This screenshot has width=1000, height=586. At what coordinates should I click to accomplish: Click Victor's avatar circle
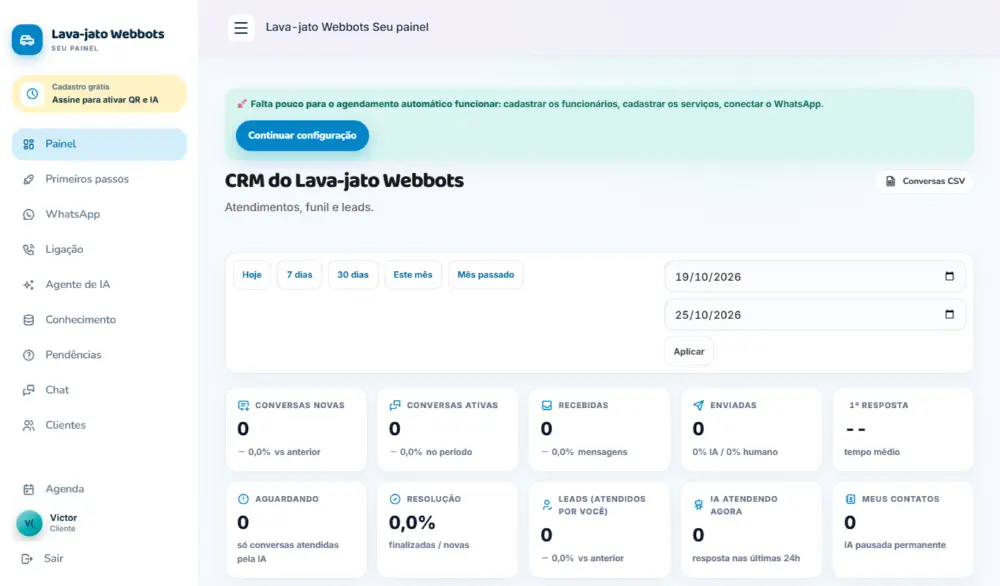coord(29,523)
